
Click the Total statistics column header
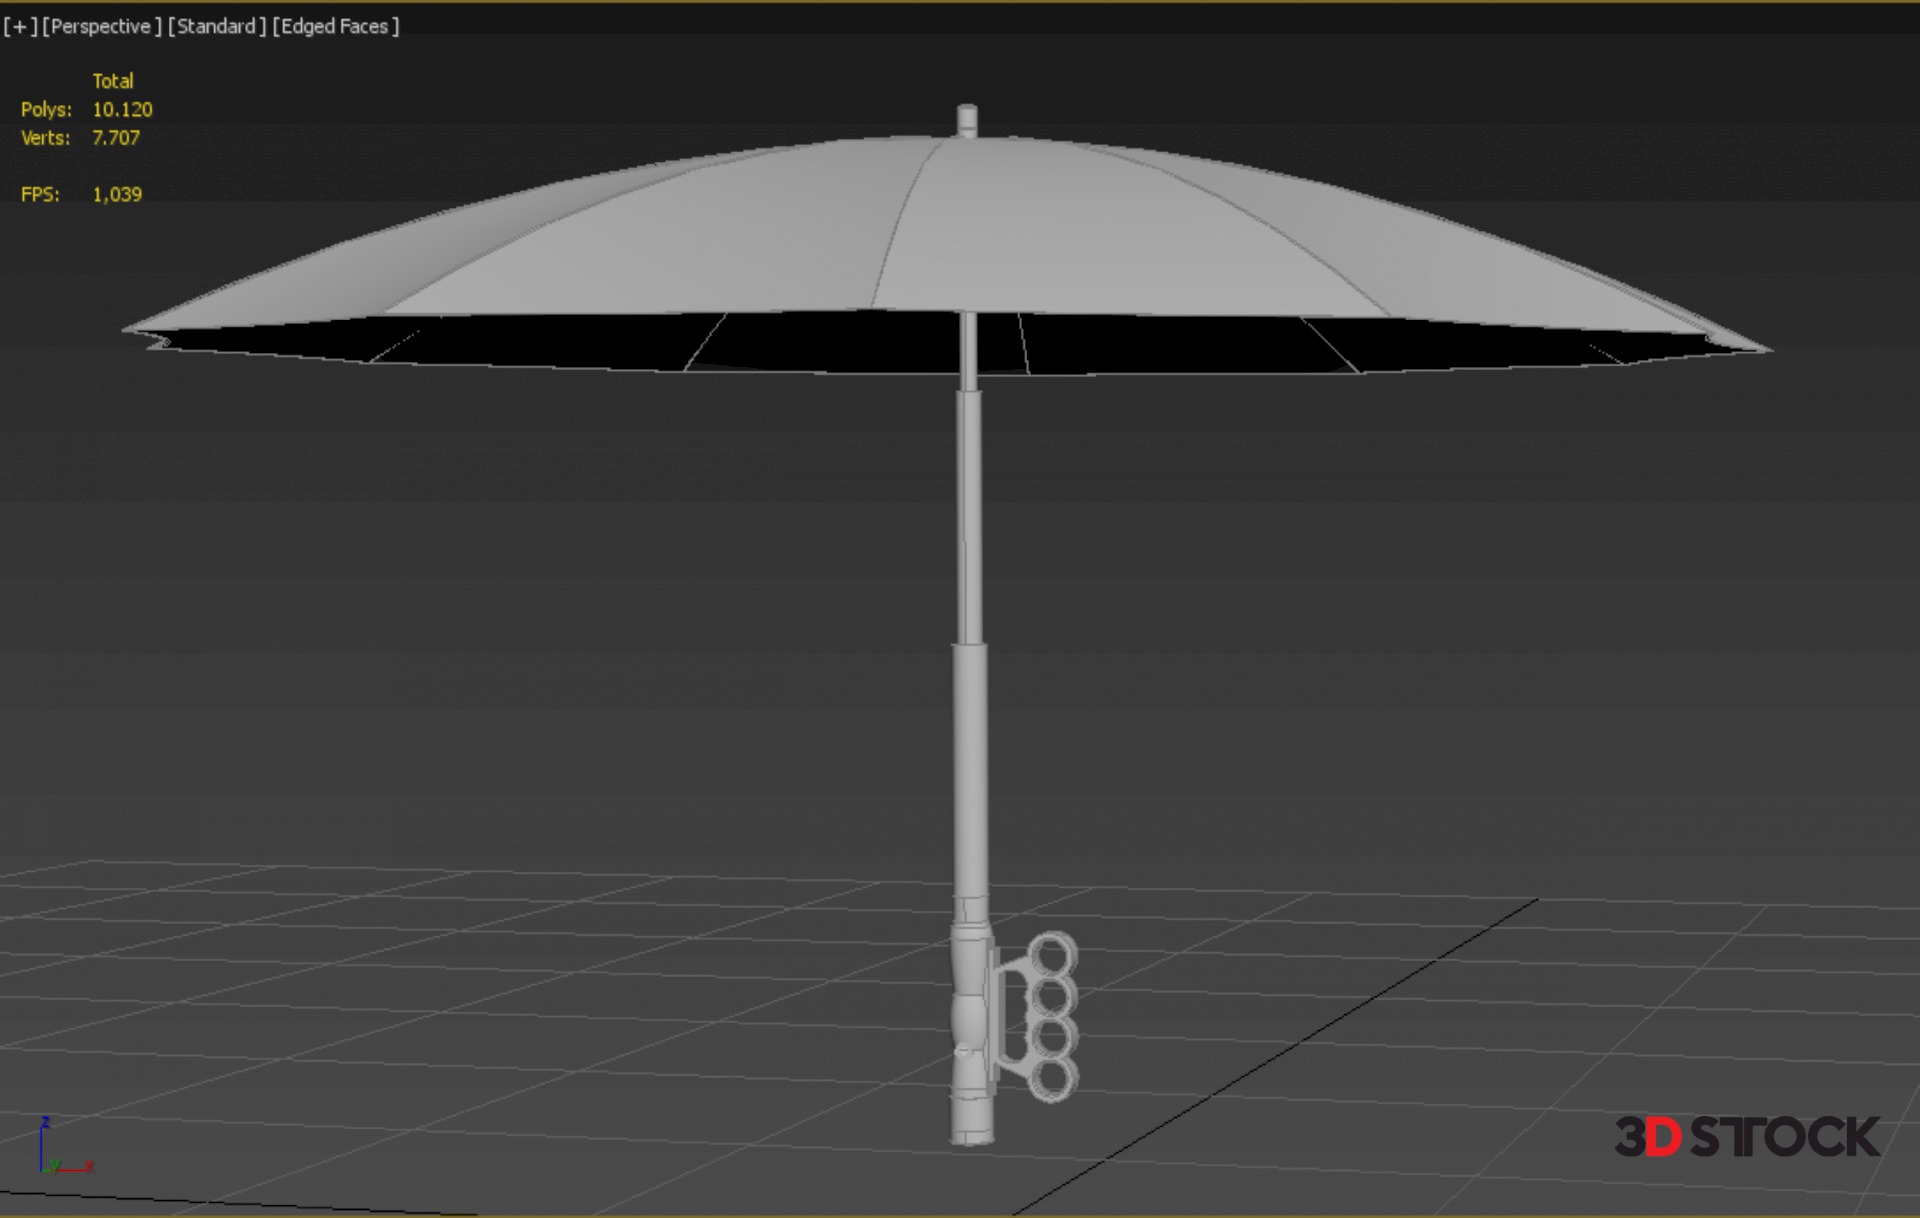pos(112,81)
